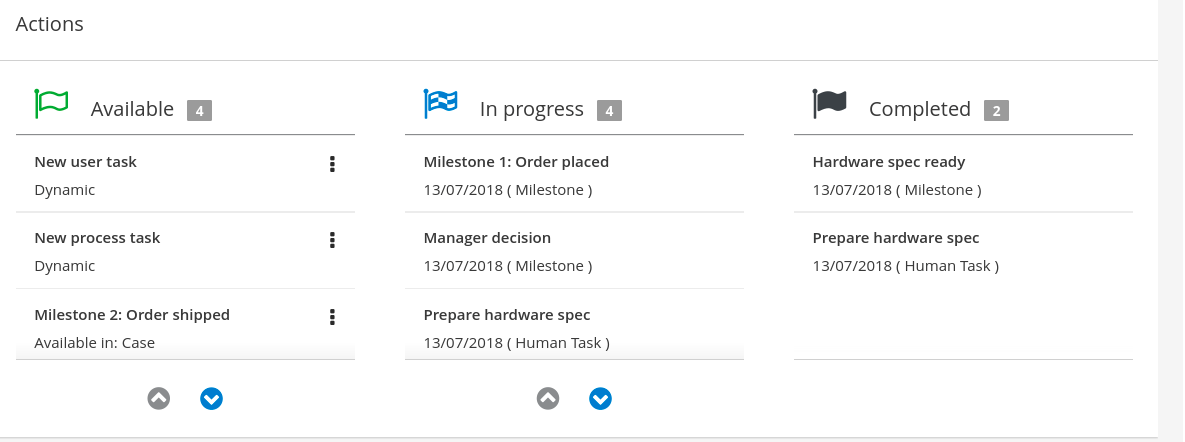Click the green Available flag icon
This screenshot has height=442, width=1185.
pyautogui.click(x=51, y=104)
